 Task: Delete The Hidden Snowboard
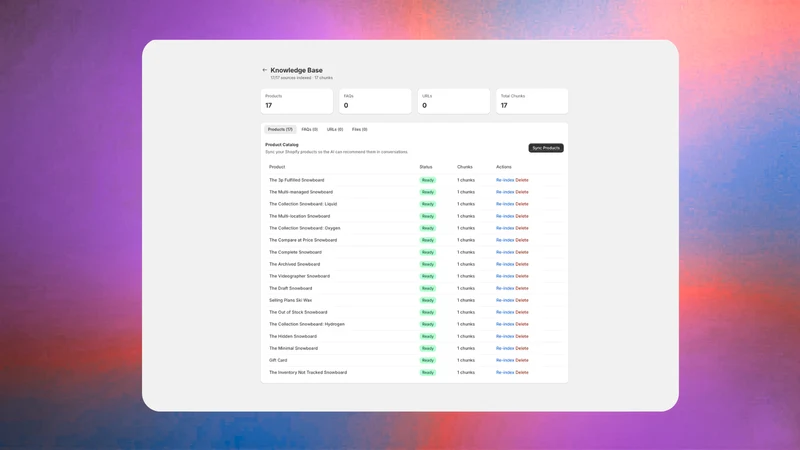[522, 336]
